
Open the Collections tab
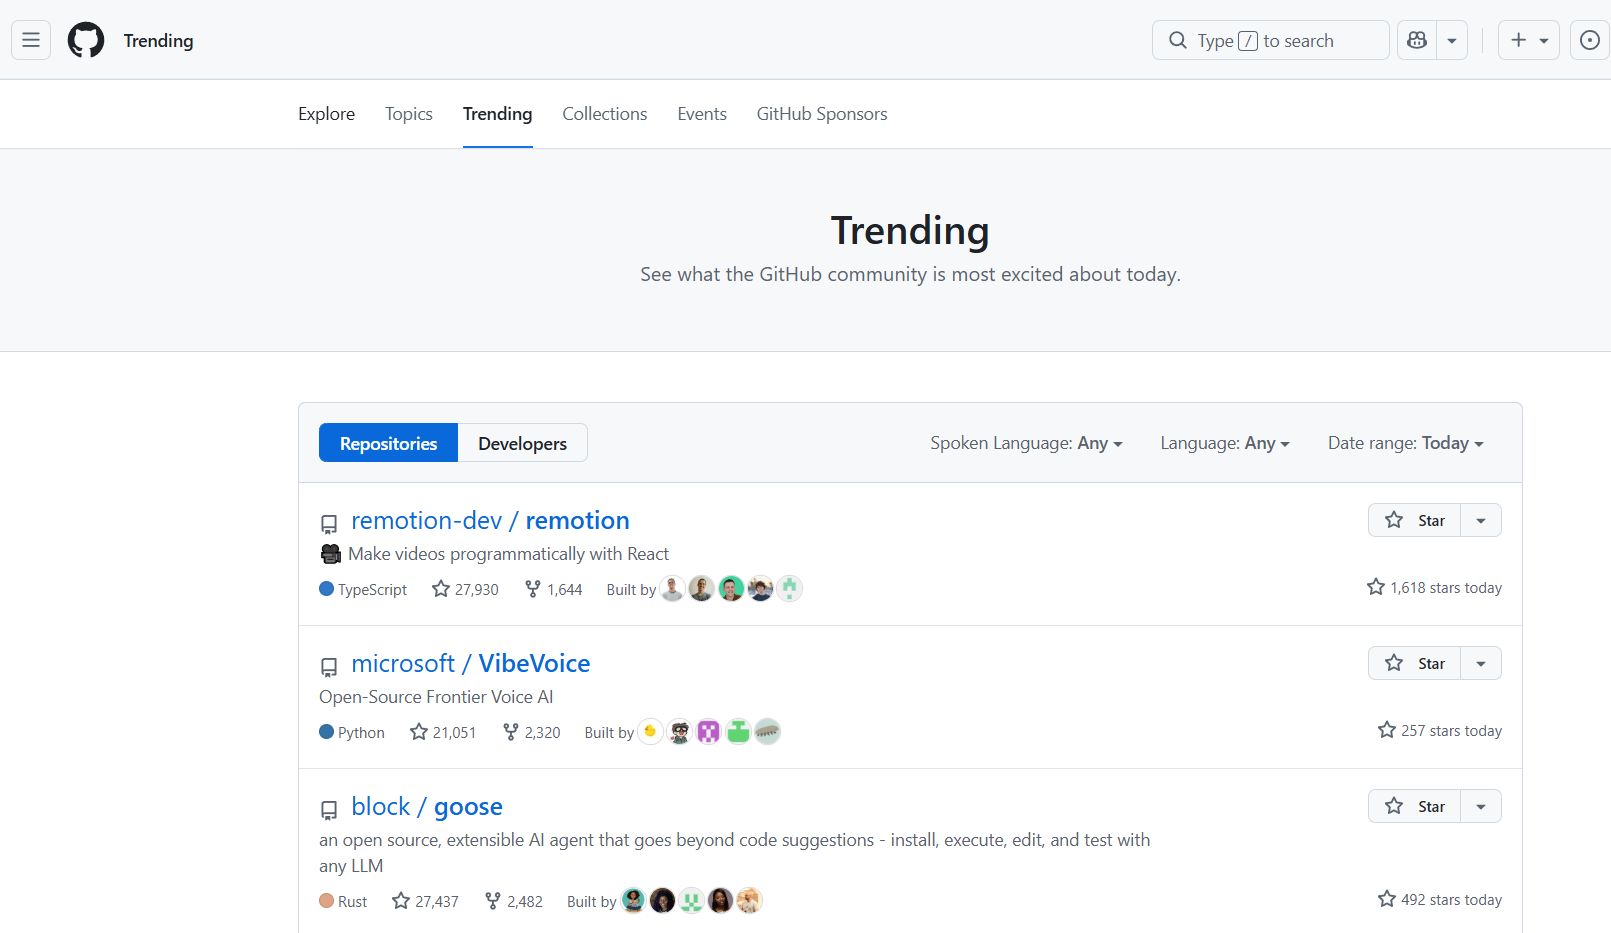pyautogui.click(x=605, y=114)
